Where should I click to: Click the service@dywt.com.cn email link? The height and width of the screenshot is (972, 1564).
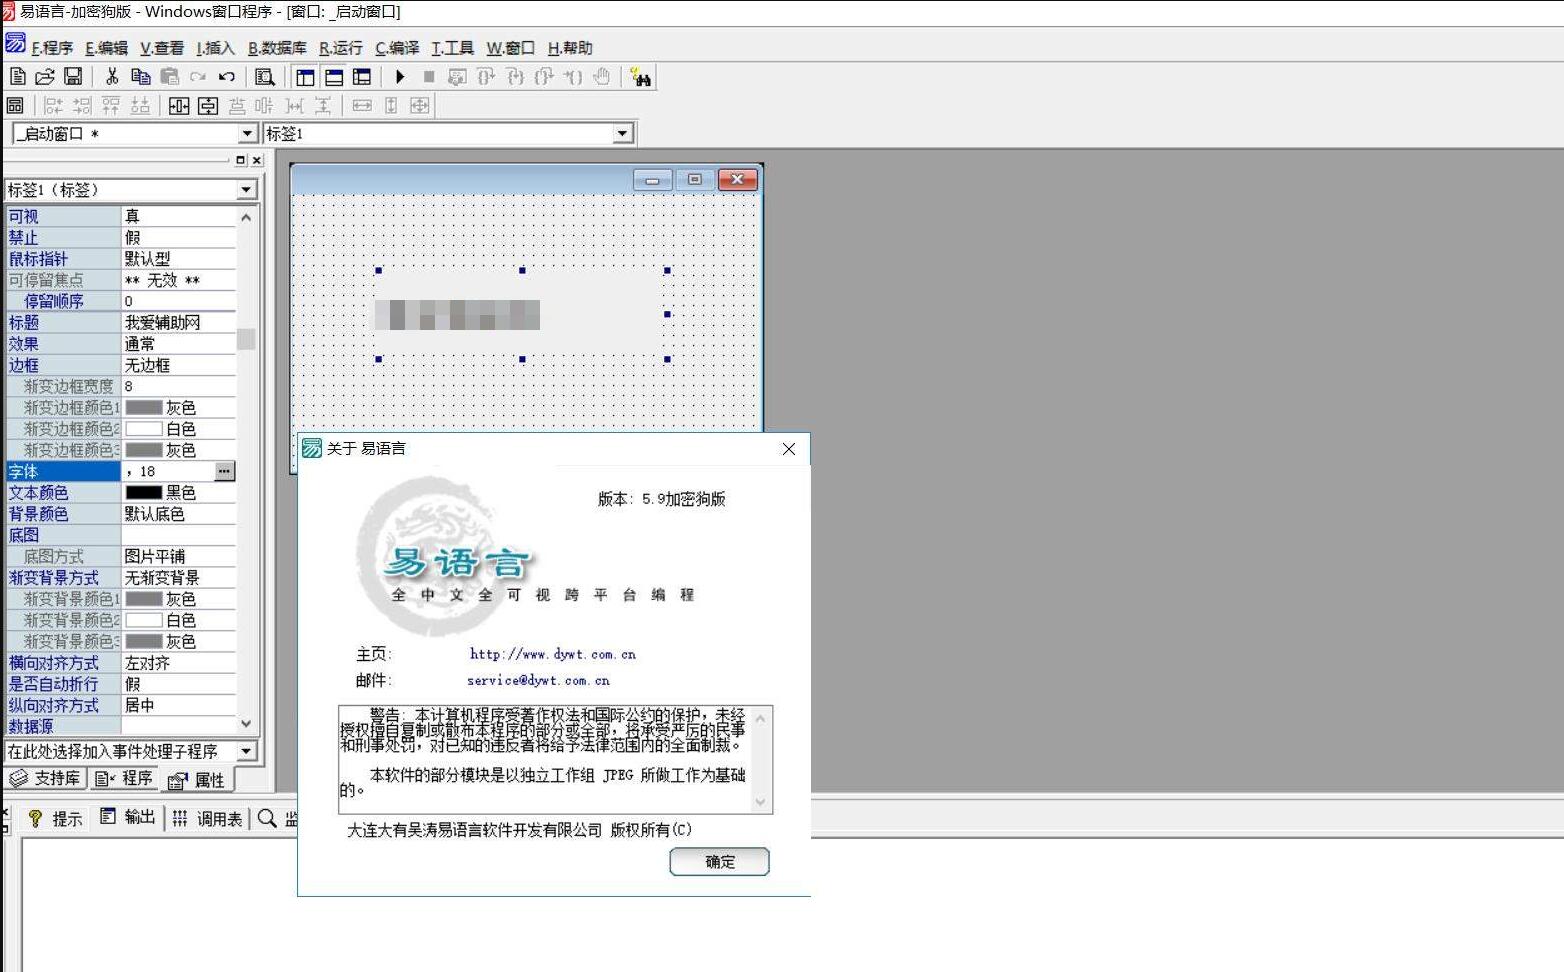[x=538, y=680]
